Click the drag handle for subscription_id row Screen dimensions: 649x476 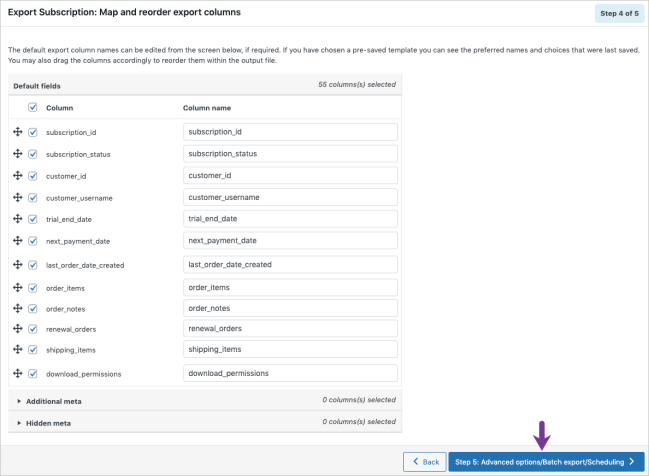[x=18, y=132]
